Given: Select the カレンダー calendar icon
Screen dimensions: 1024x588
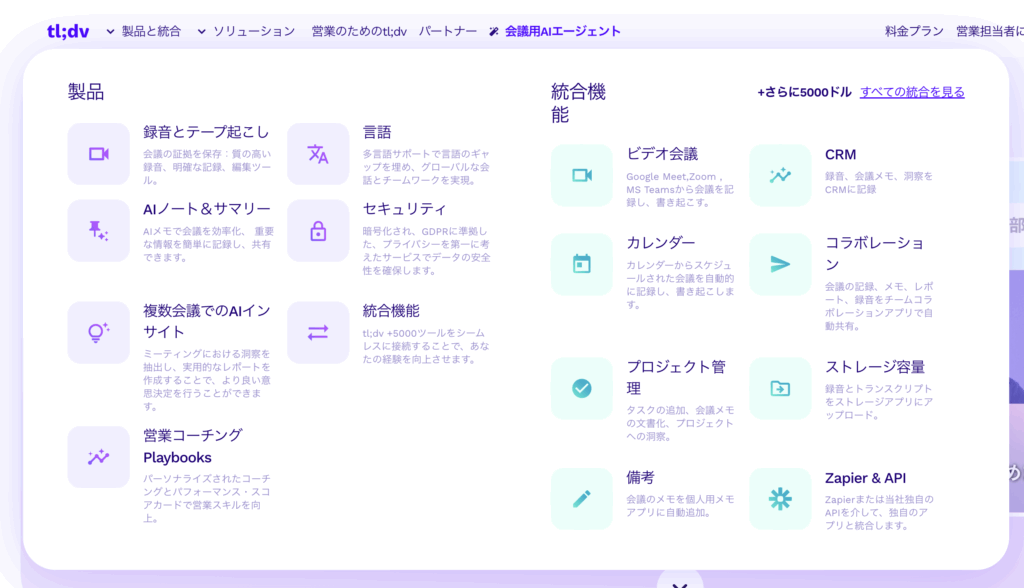Looking at the screenshot, I should (582, 265).
